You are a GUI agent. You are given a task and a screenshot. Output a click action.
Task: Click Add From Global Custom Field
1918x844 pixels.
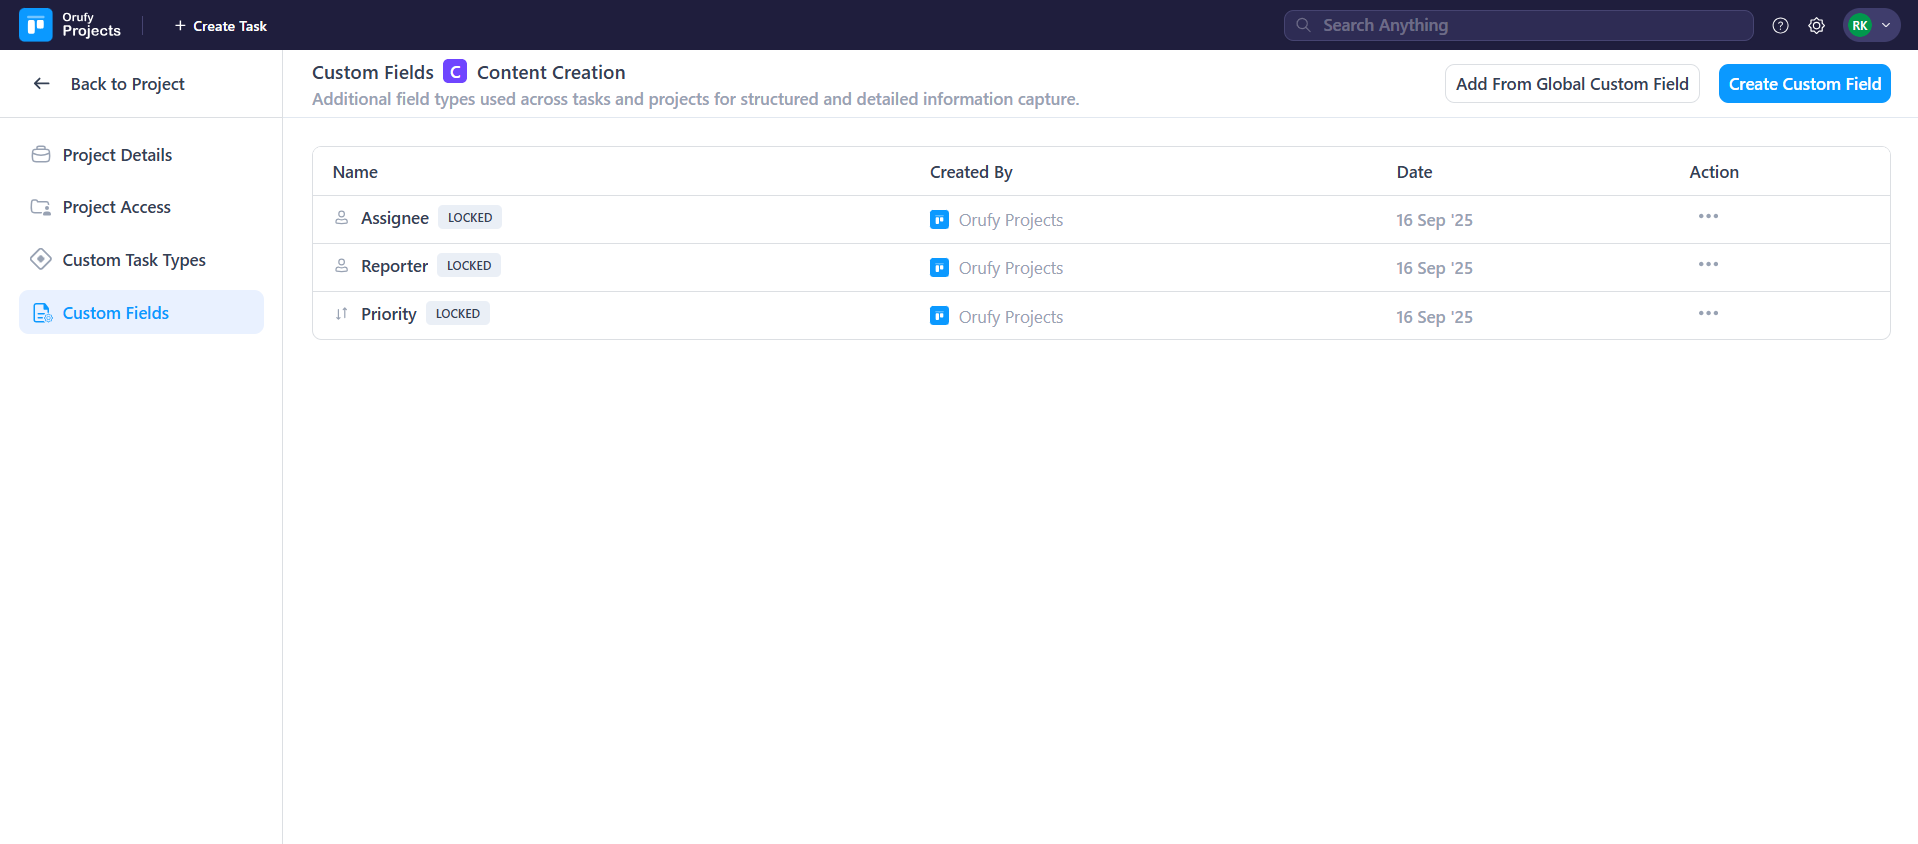pos(1571,84)
